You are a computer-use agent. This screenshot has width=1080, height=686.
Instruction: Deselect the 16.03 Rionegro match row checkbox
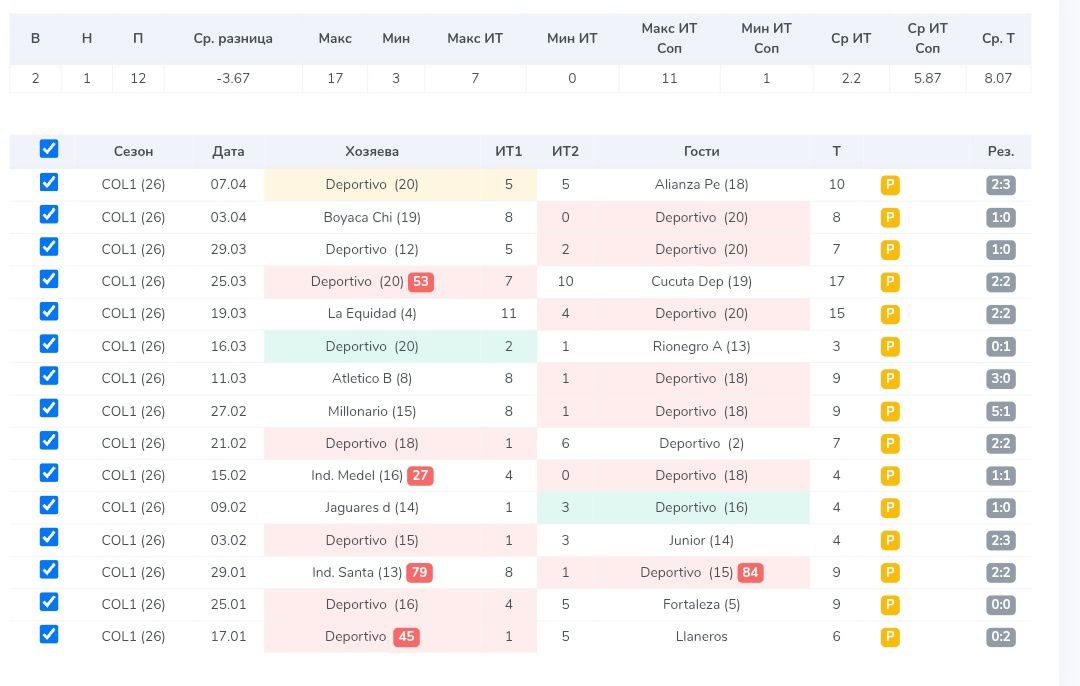pos(49,343)
